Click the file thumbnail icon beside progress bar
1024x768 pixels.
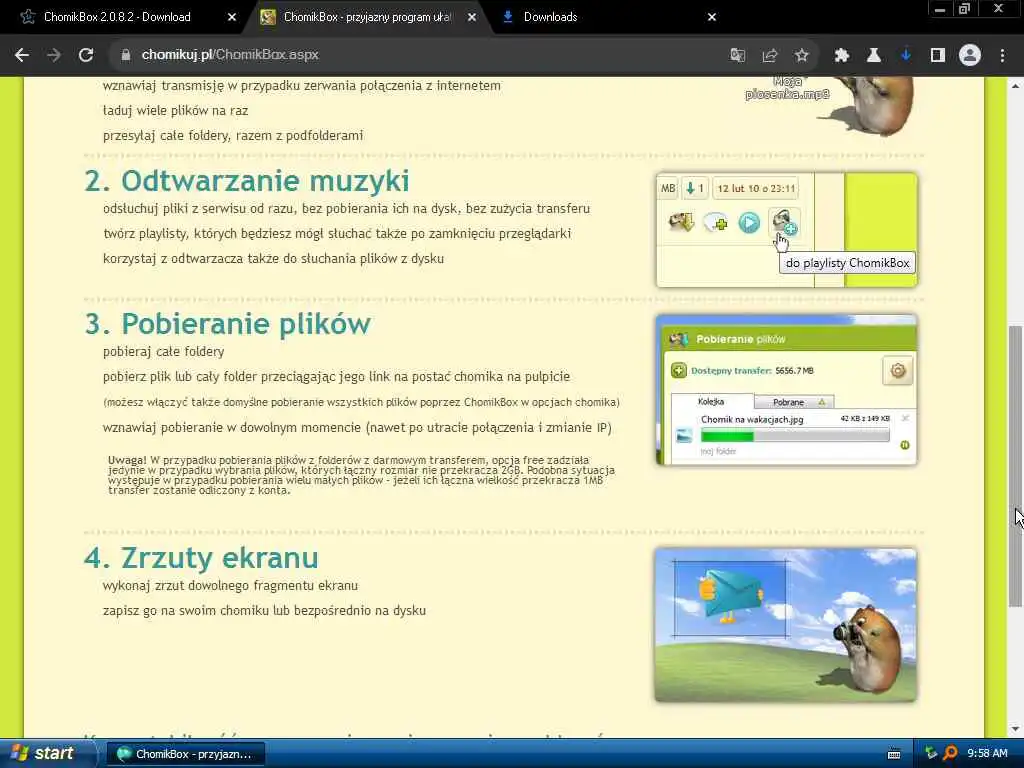[x=684, y=435]
